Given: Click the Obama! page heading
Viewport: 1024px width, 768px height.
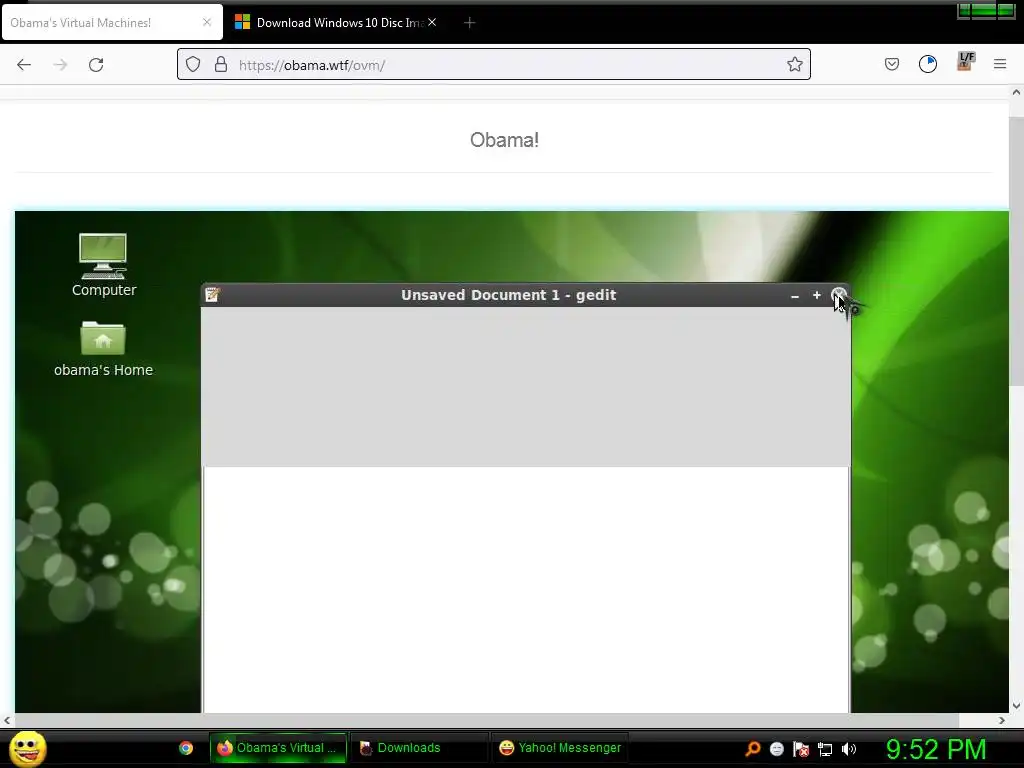Looking at the screenshot, I should (504, 140).
